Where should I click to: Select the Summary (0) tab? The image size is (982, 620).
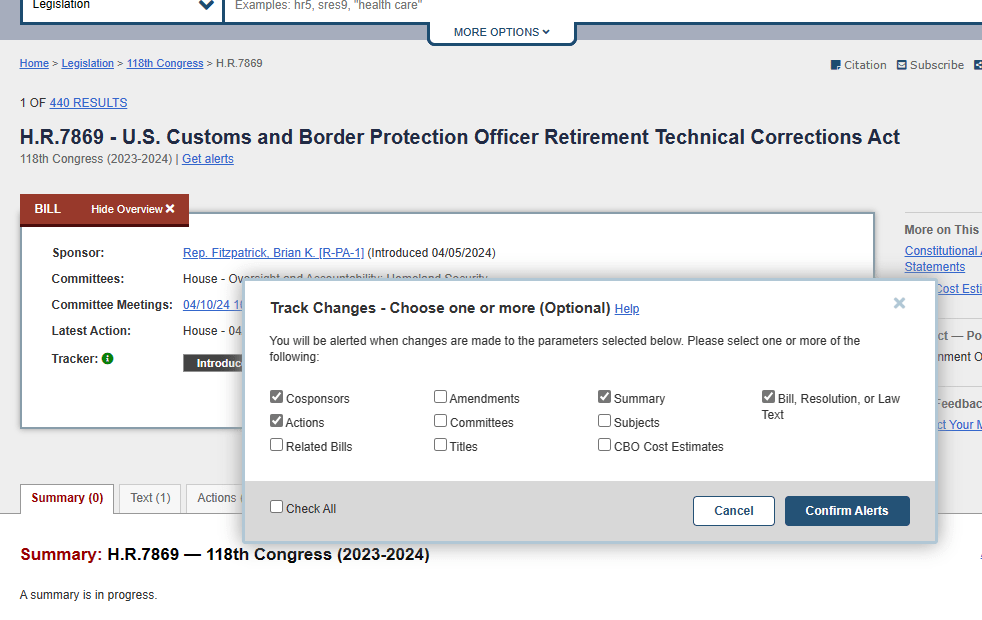(67, 498)
